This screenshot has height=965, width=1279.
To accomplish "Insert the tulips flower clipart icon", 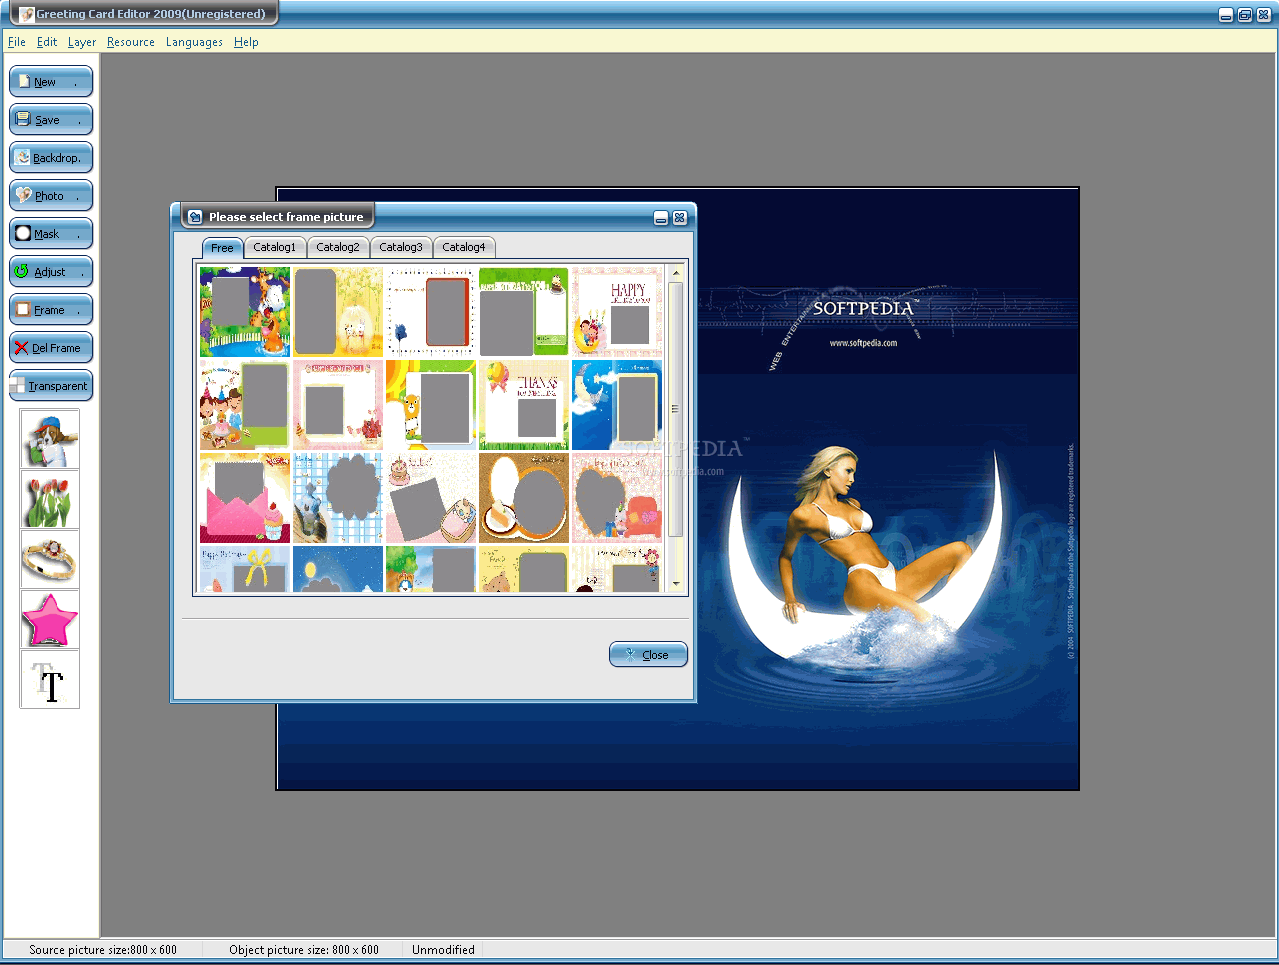I will click(x=50, y=500).
